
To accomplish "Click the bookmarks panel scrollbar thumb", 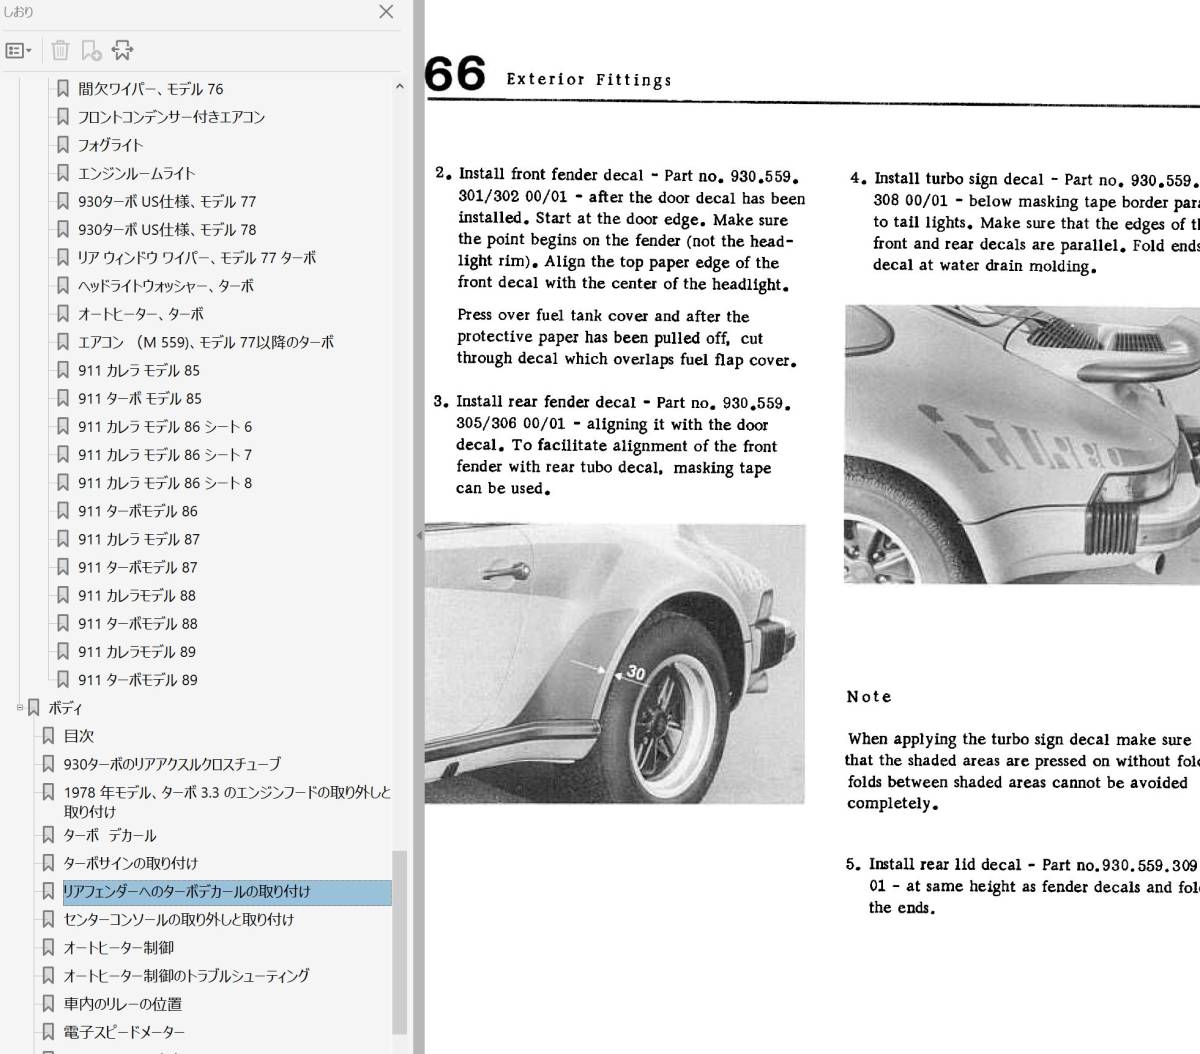I will (x=399, y=942).
